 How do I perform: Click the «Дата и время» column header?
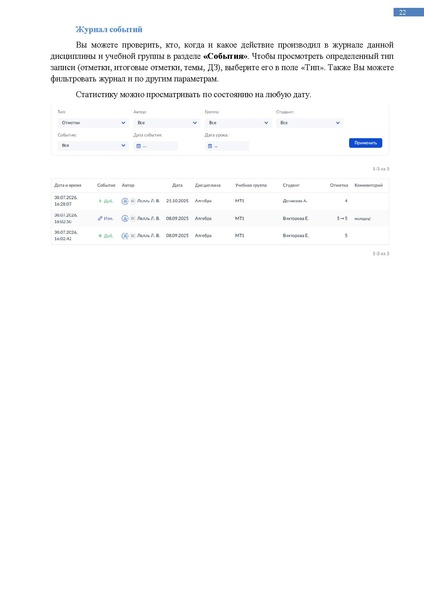(67, 185)
